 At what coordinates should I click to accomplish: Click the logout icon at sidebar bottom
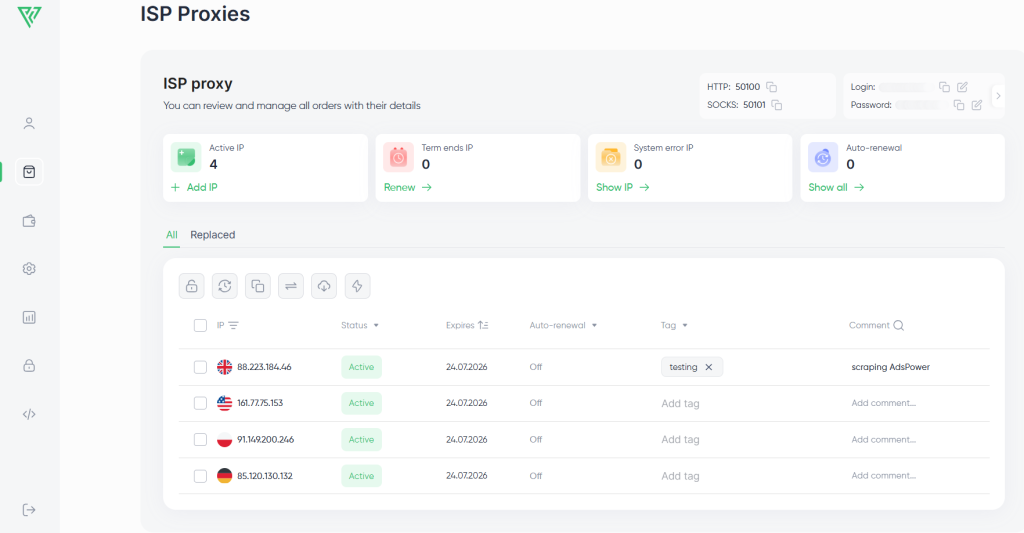[x=29, y=509]
